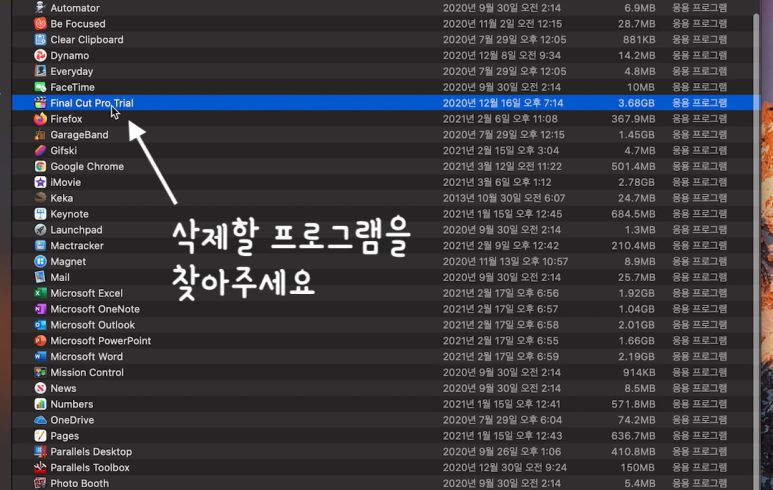Click the Photo Booth icon

(40, 483)
